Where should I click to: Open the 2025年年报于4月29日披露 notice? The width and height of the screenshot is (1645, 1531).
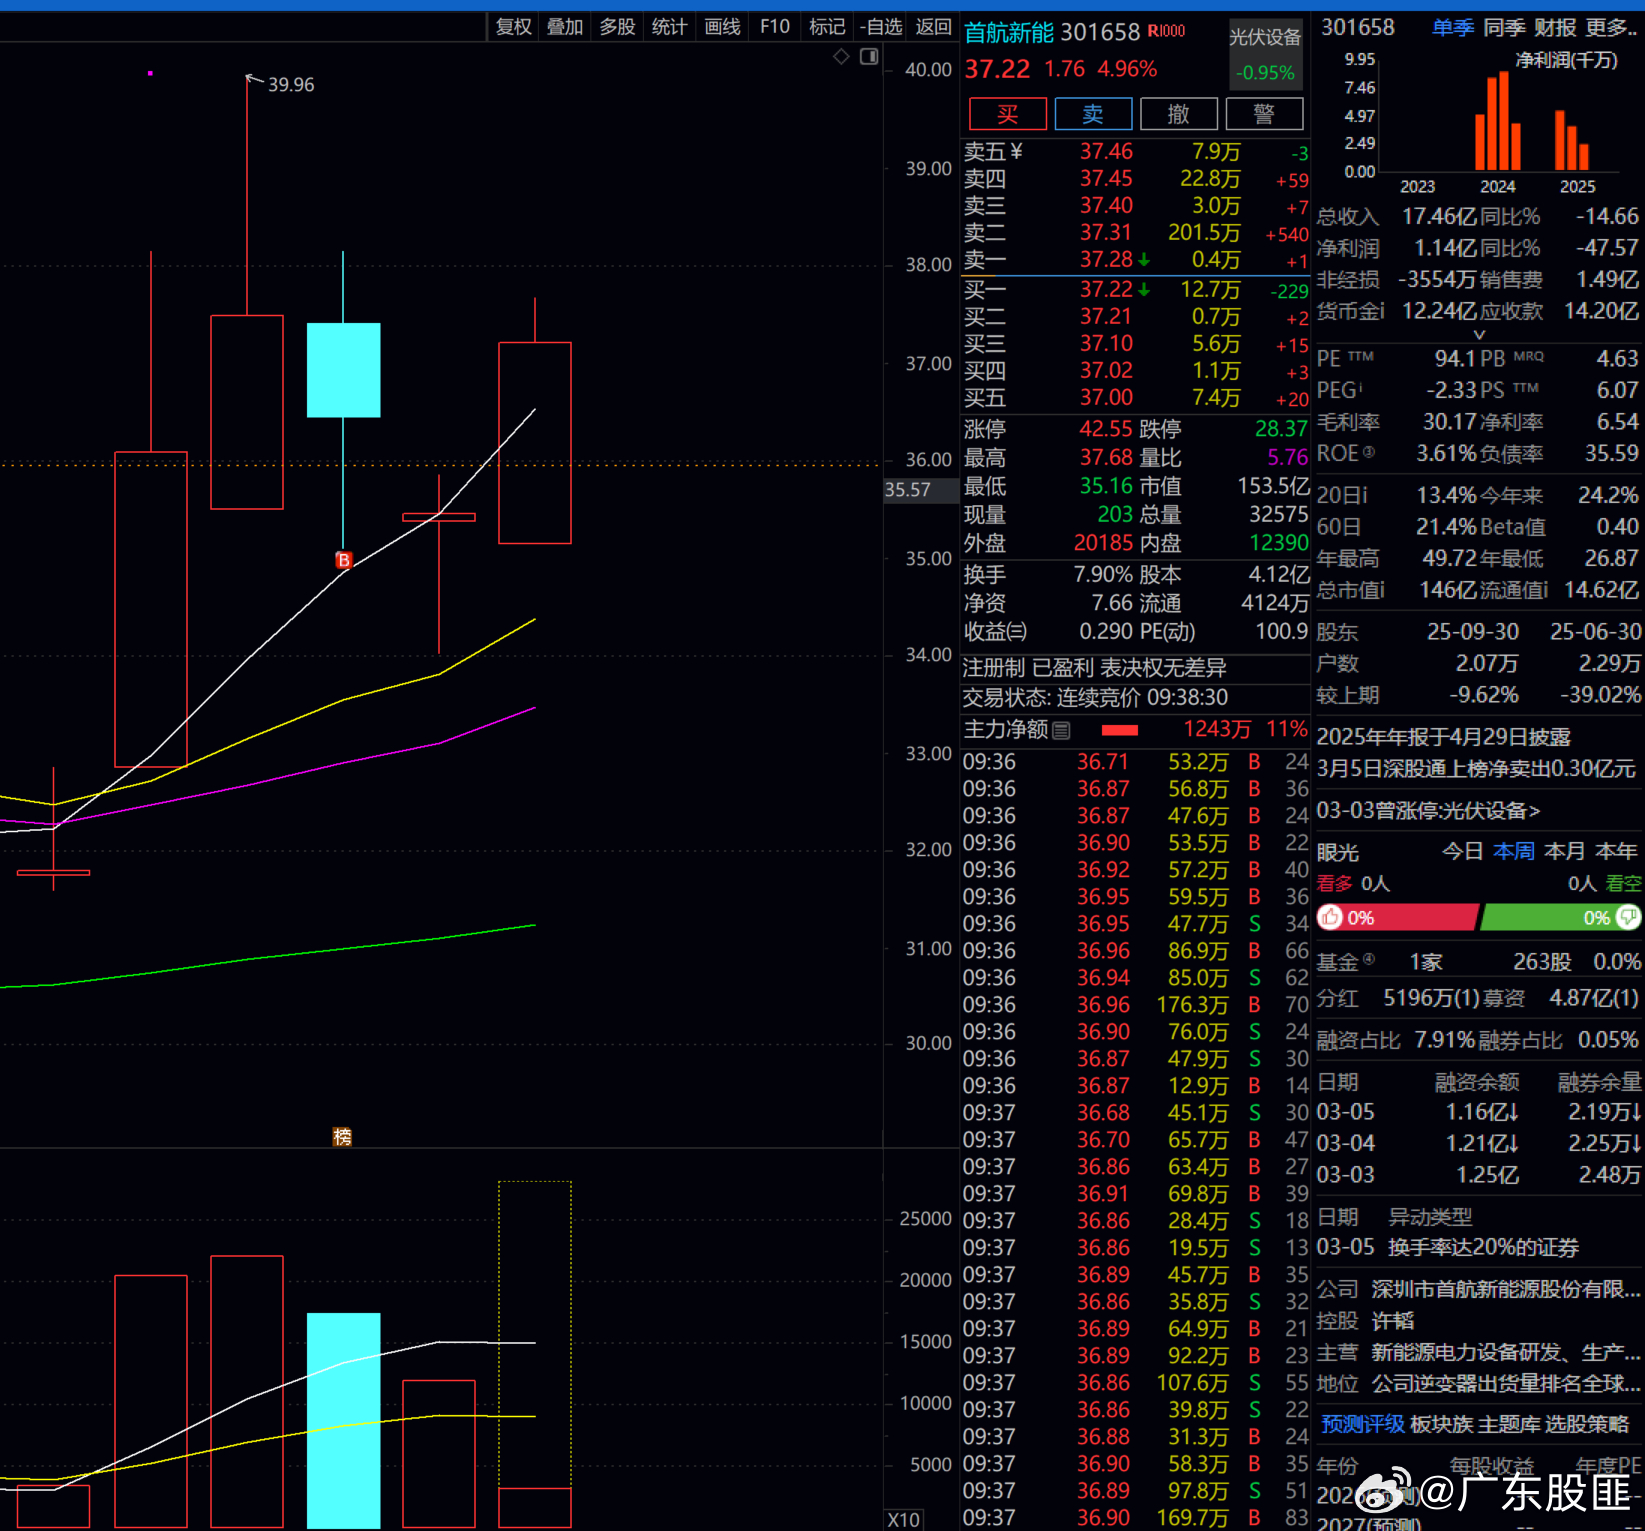(1443, 737)
